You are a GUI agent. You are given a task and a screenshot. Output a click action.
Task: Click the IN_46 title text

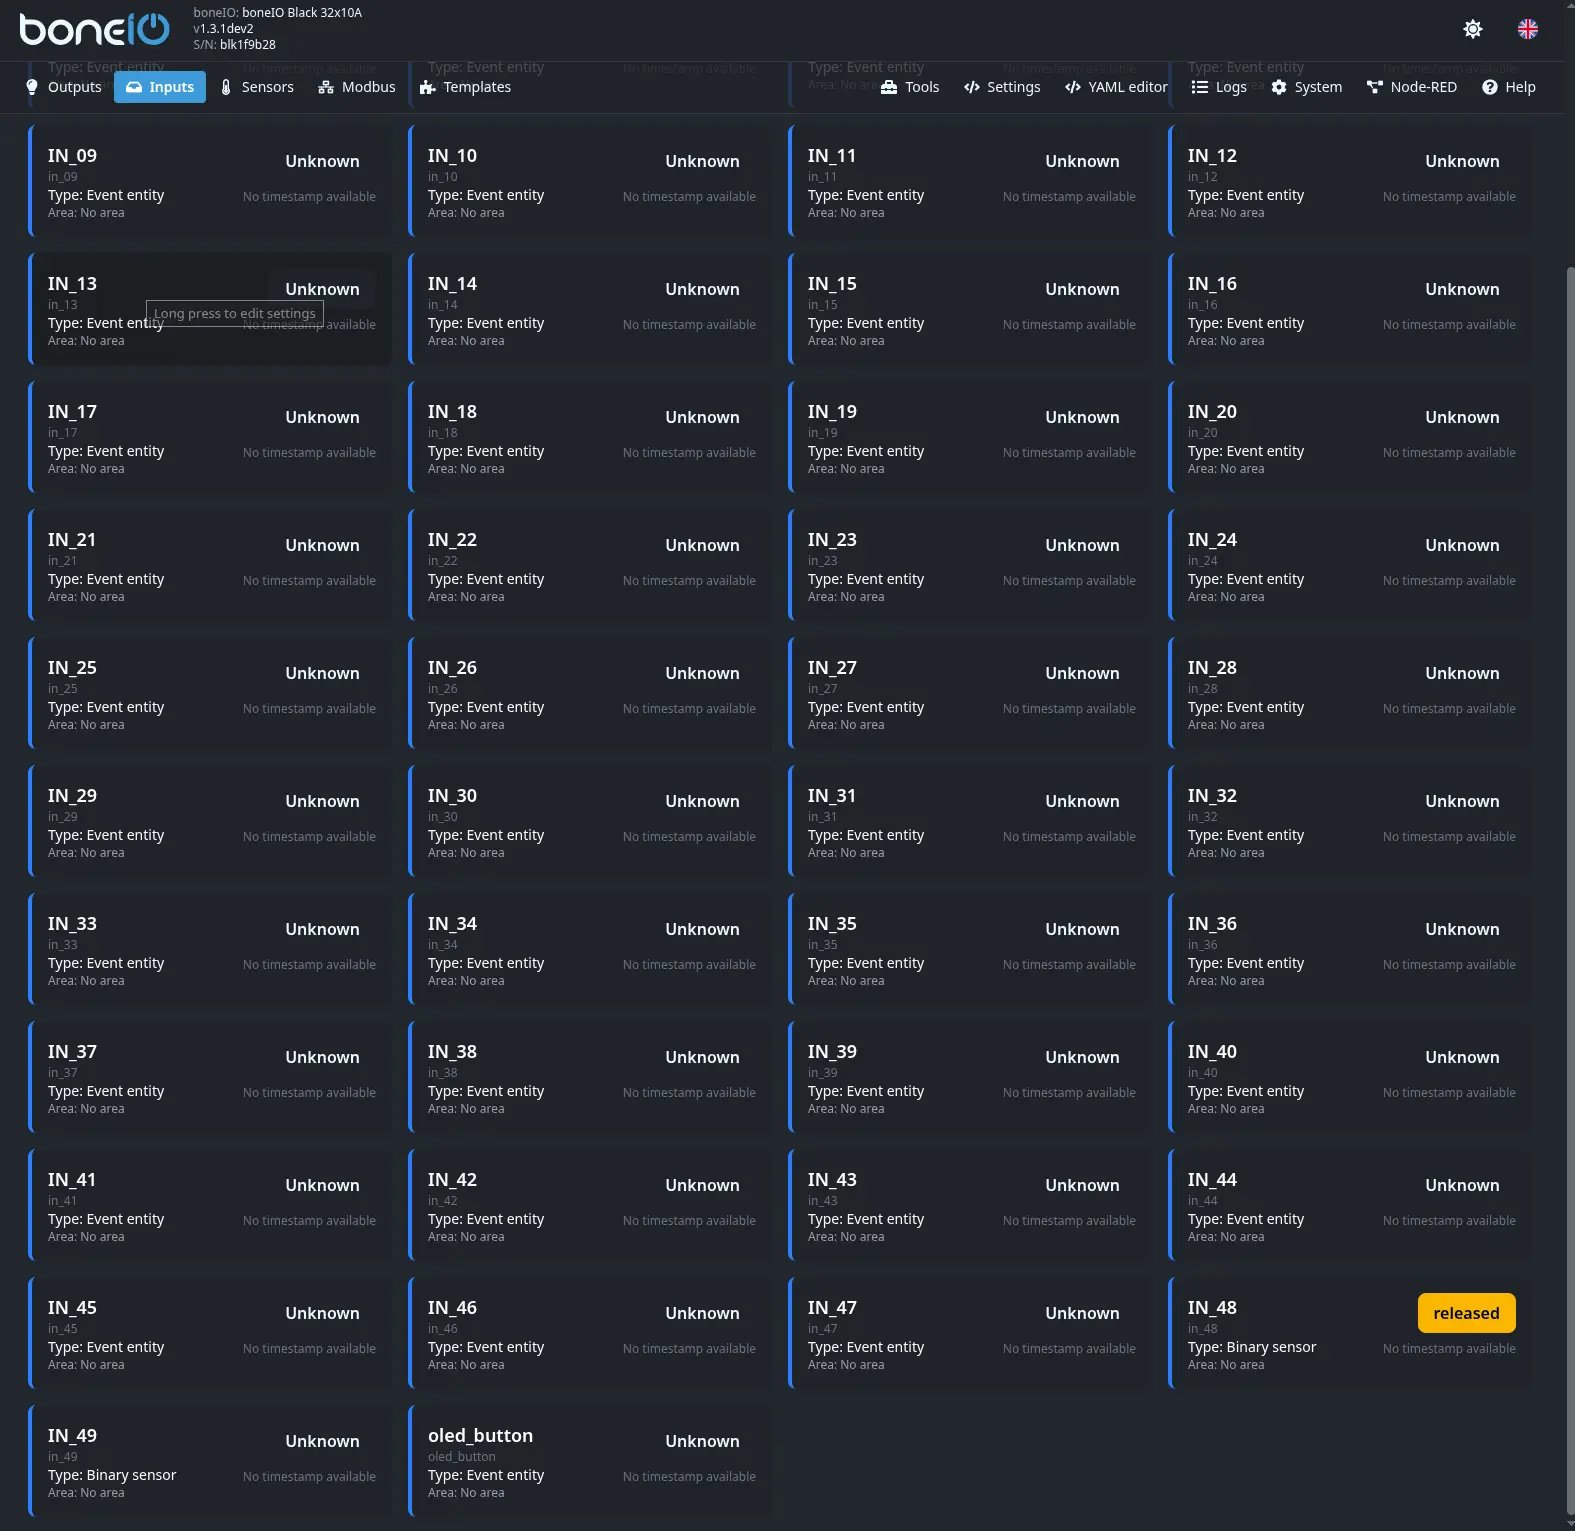pos(452,1308)
